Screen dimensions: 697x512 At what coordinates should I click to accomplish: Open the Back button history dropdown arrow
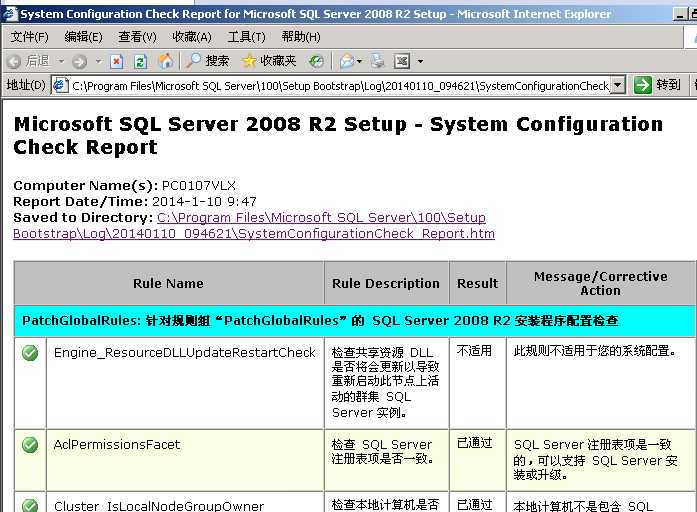click(61, 61)
